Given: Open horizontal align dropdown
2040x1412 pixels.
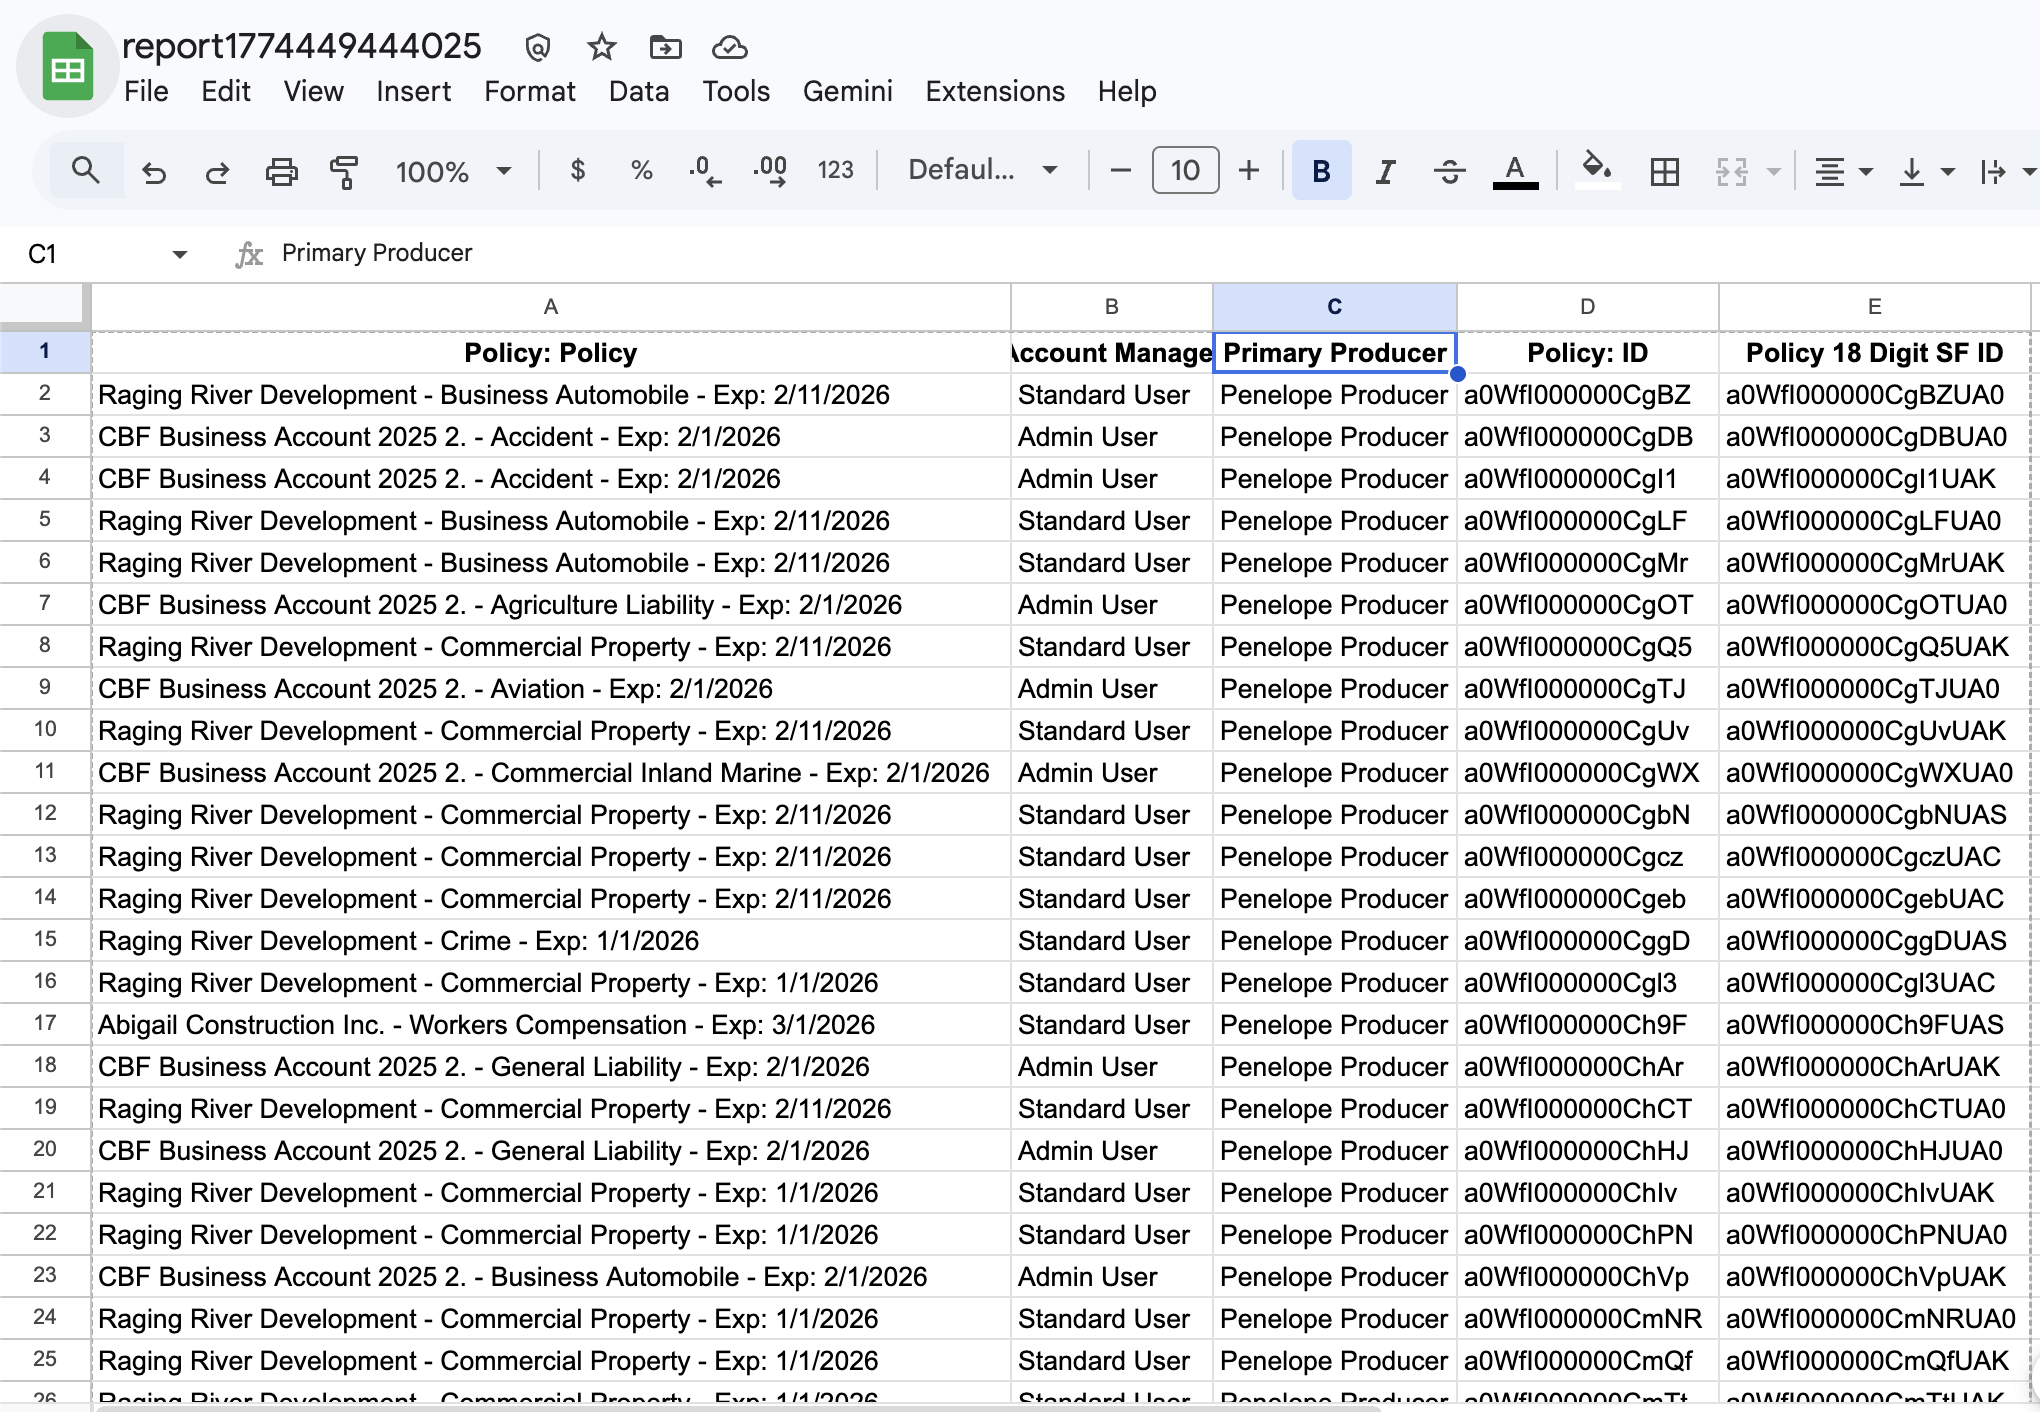Looking at the screenshot, I should pyautogui.click(x=1843, y=172).
